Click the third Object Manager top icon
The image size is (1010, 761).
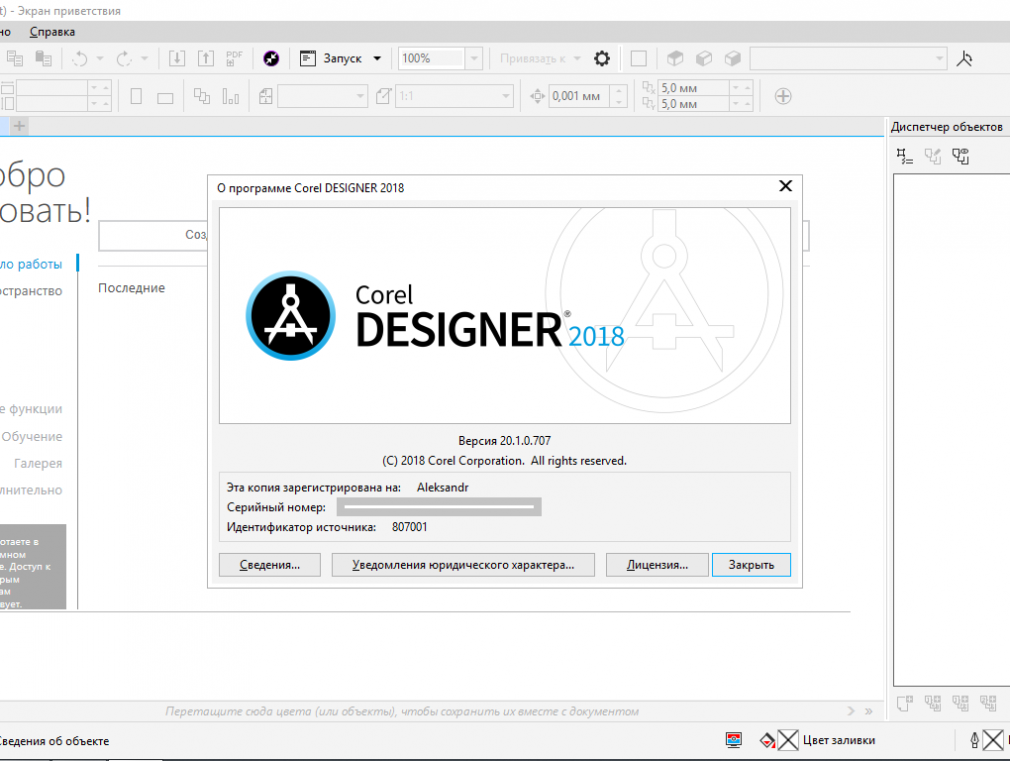click(x=960, y=156)
